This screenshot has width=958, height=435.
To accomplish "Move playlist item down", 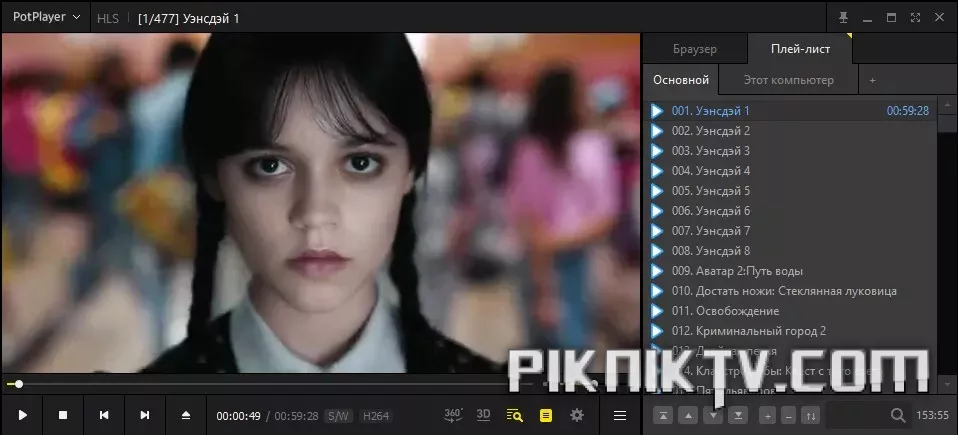I will click(713, 416).
